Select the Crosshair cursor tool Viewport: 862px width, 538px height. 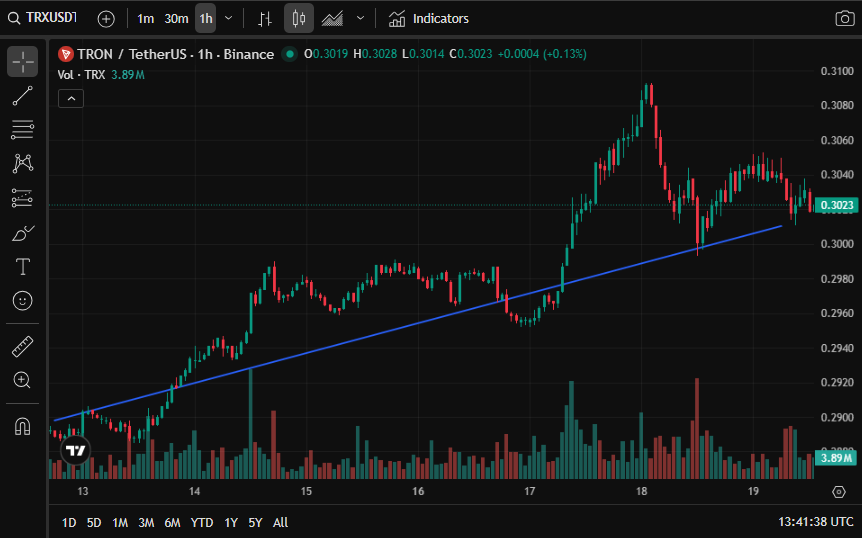23,61
